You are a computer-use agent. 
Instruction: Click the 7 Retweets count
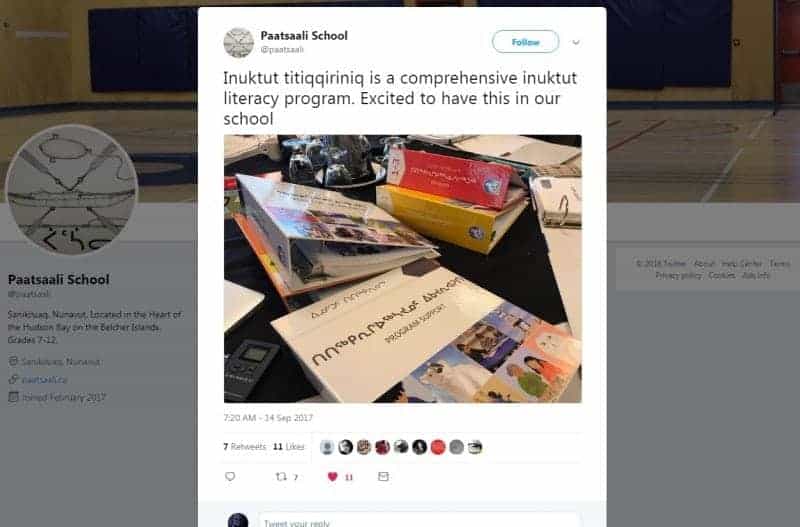pyautogui.click(x=245, y=447)
